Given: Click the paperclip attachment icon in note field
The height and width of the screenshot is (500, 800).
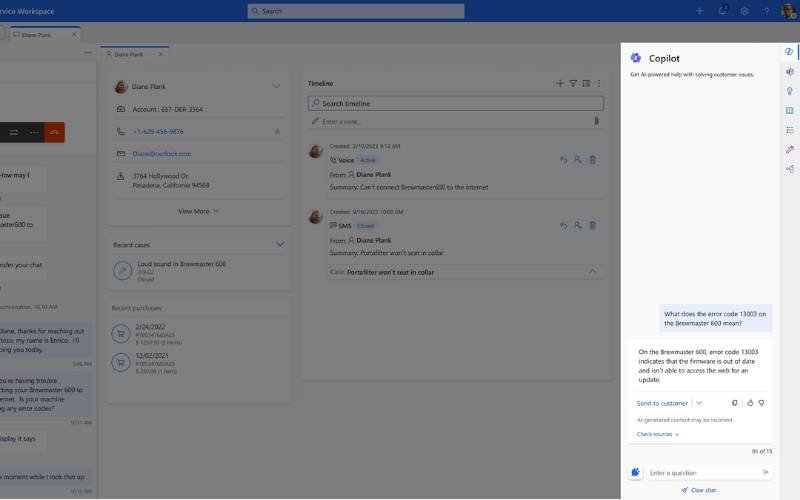Looking at the screenshot, I should click(596, 121).
